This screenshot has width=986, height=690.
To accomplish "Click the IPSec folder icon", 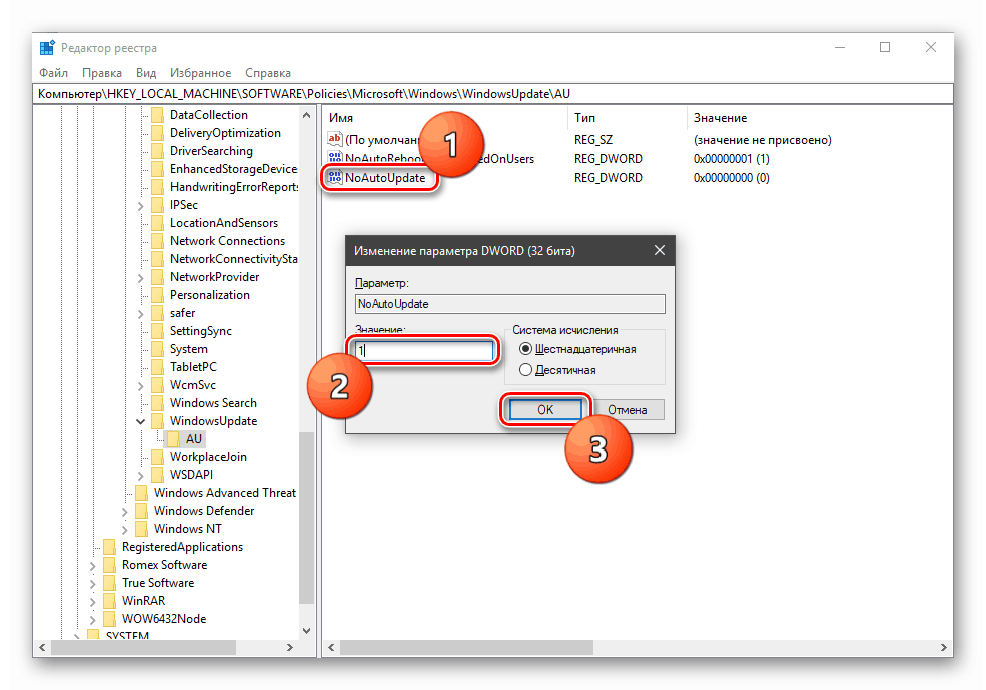I will click(x=158, y=205).
